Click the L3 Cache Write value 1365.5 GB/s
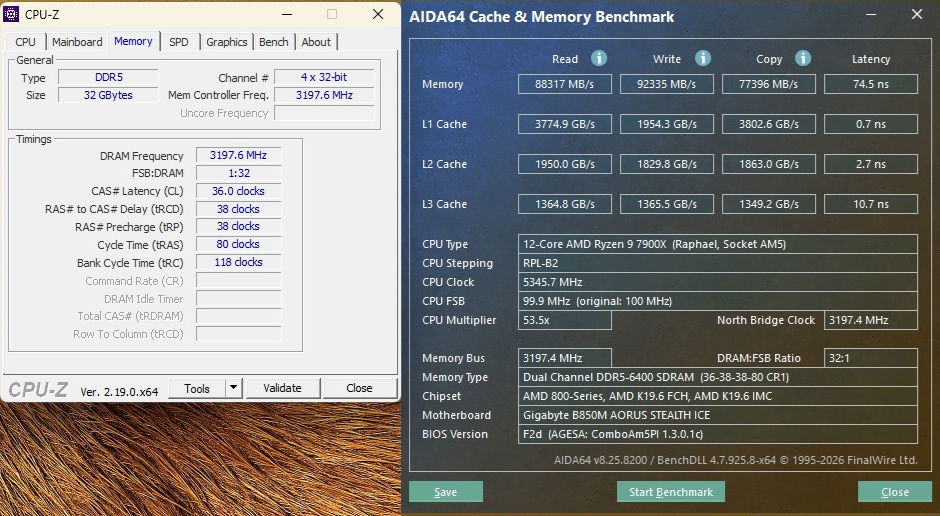The width and height of the screenshot is (940, 516). coord(667,204)
